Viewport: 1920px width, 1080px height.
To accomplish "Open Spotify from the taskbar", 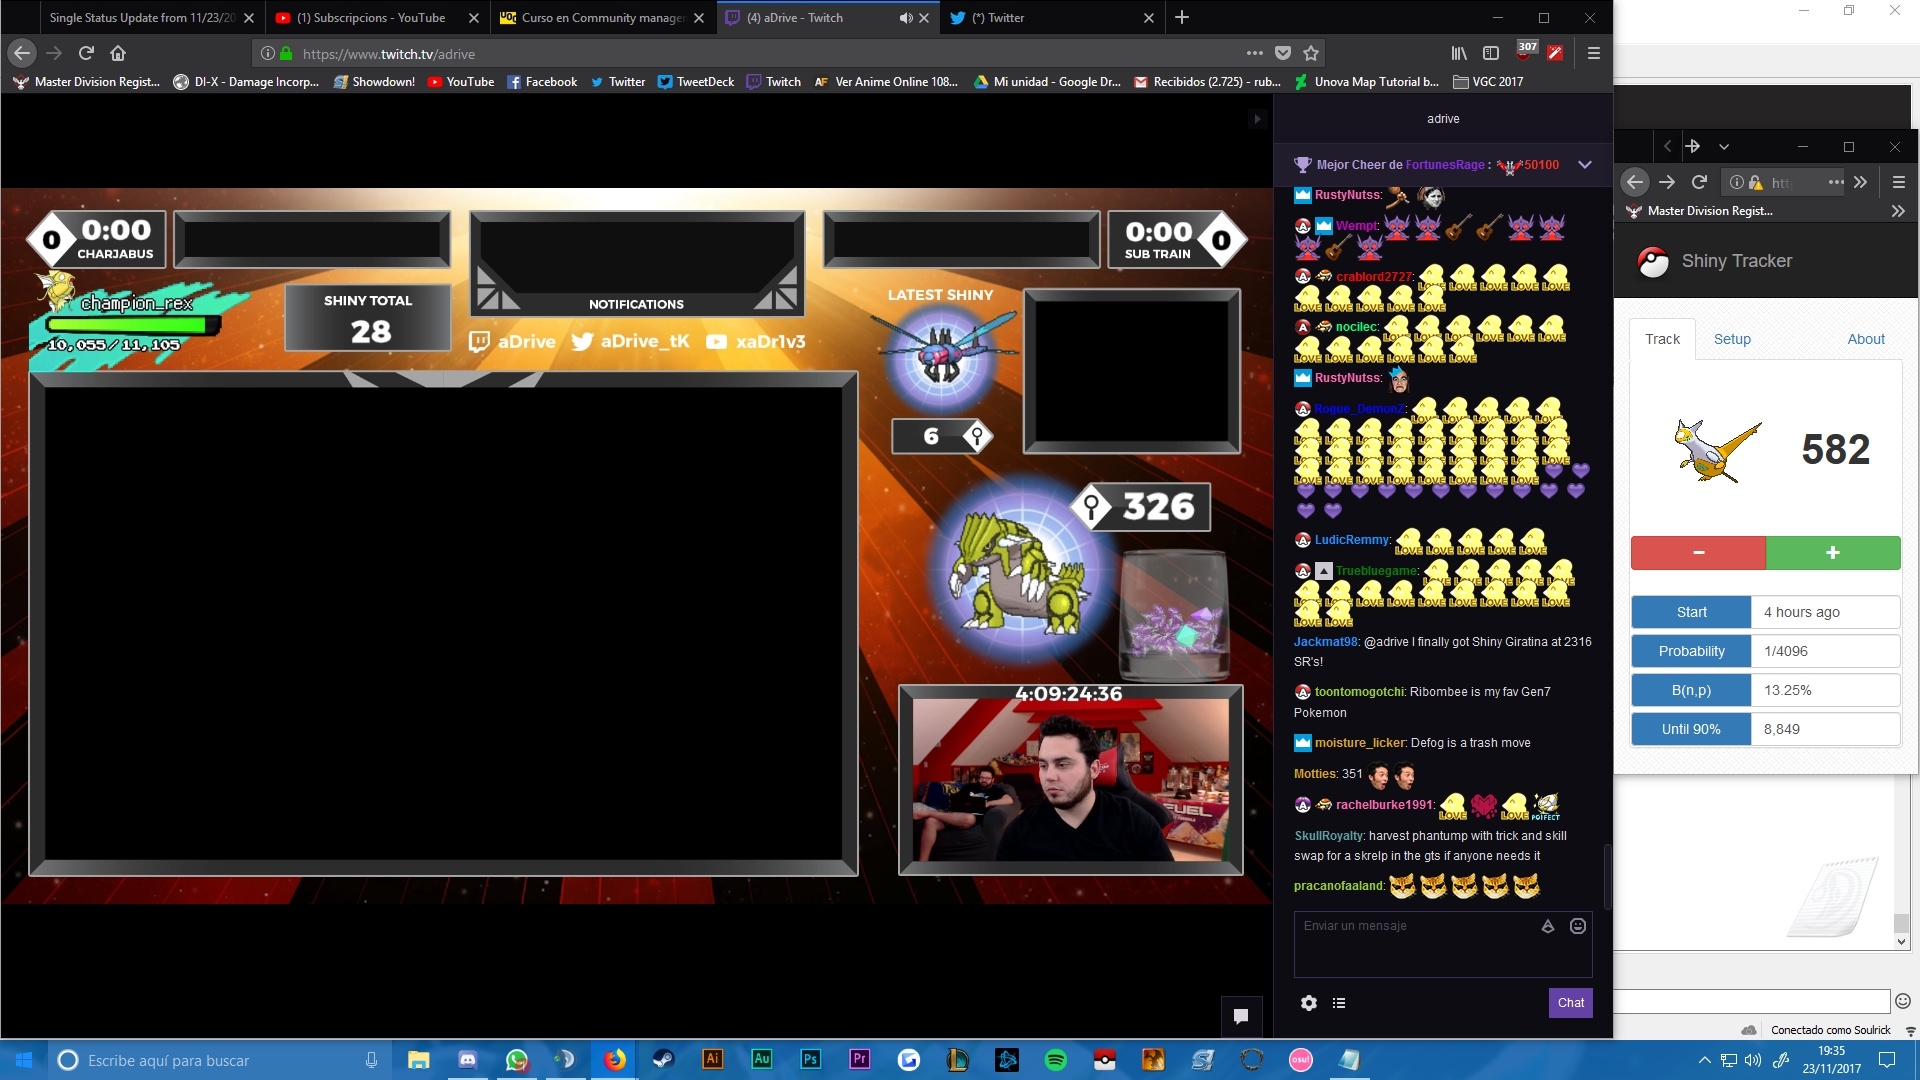I will click(x=1055, y=1060).
